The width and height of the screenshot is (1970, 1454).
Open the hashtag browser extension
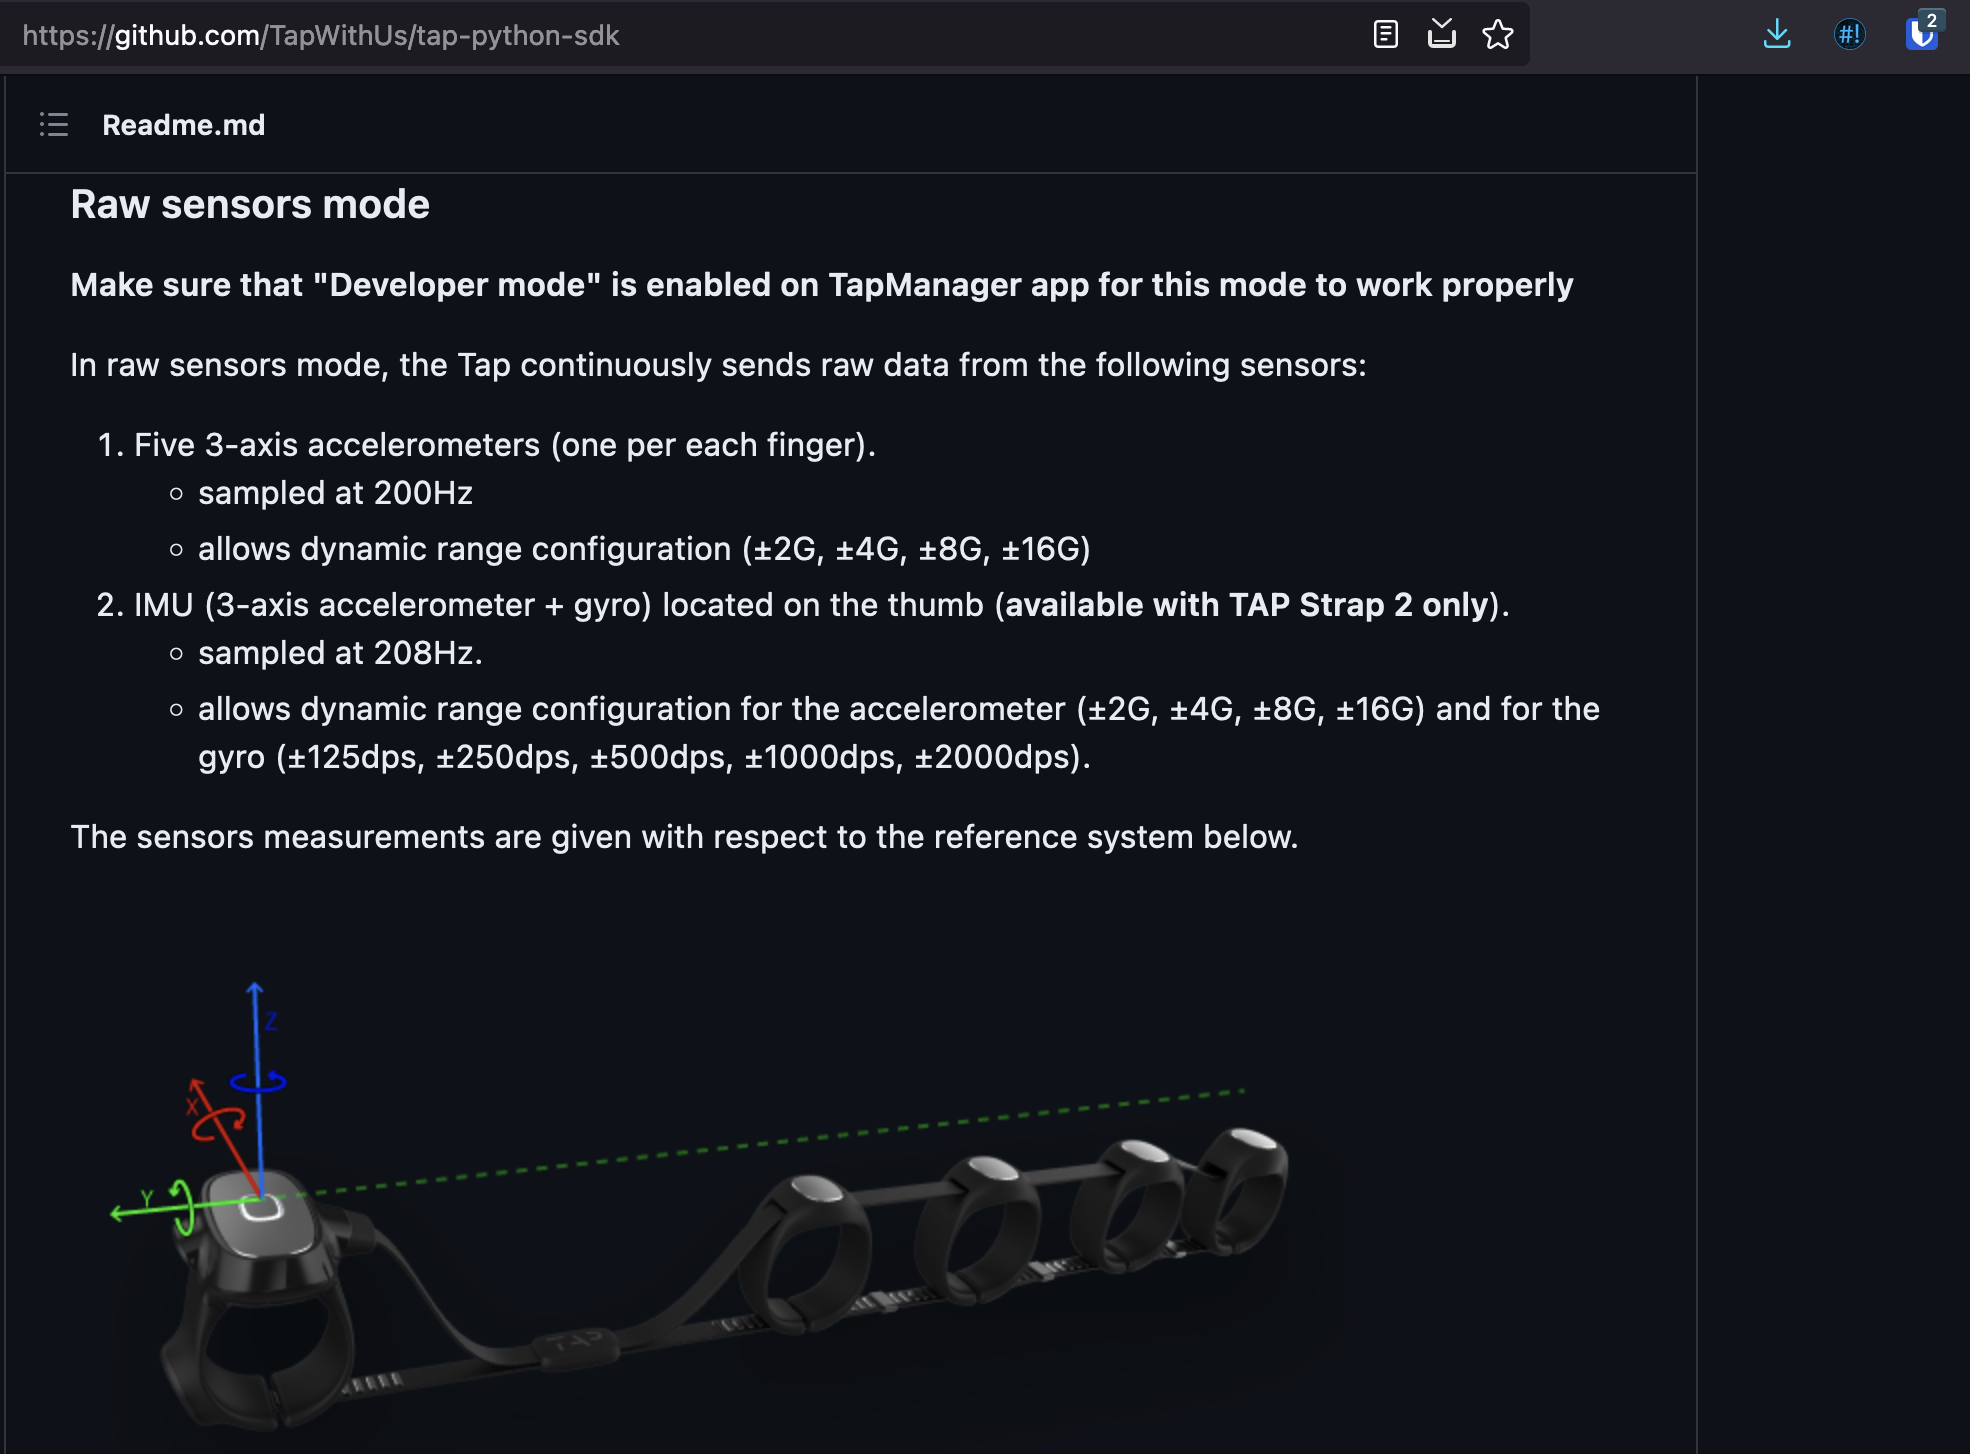(x=1849, y=34)
